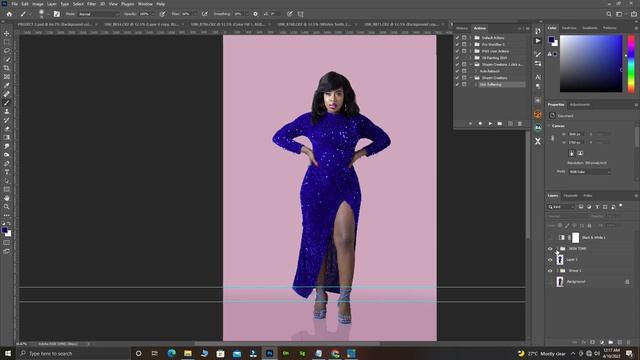Select the Horizontal Type tool

coord(7,172)
